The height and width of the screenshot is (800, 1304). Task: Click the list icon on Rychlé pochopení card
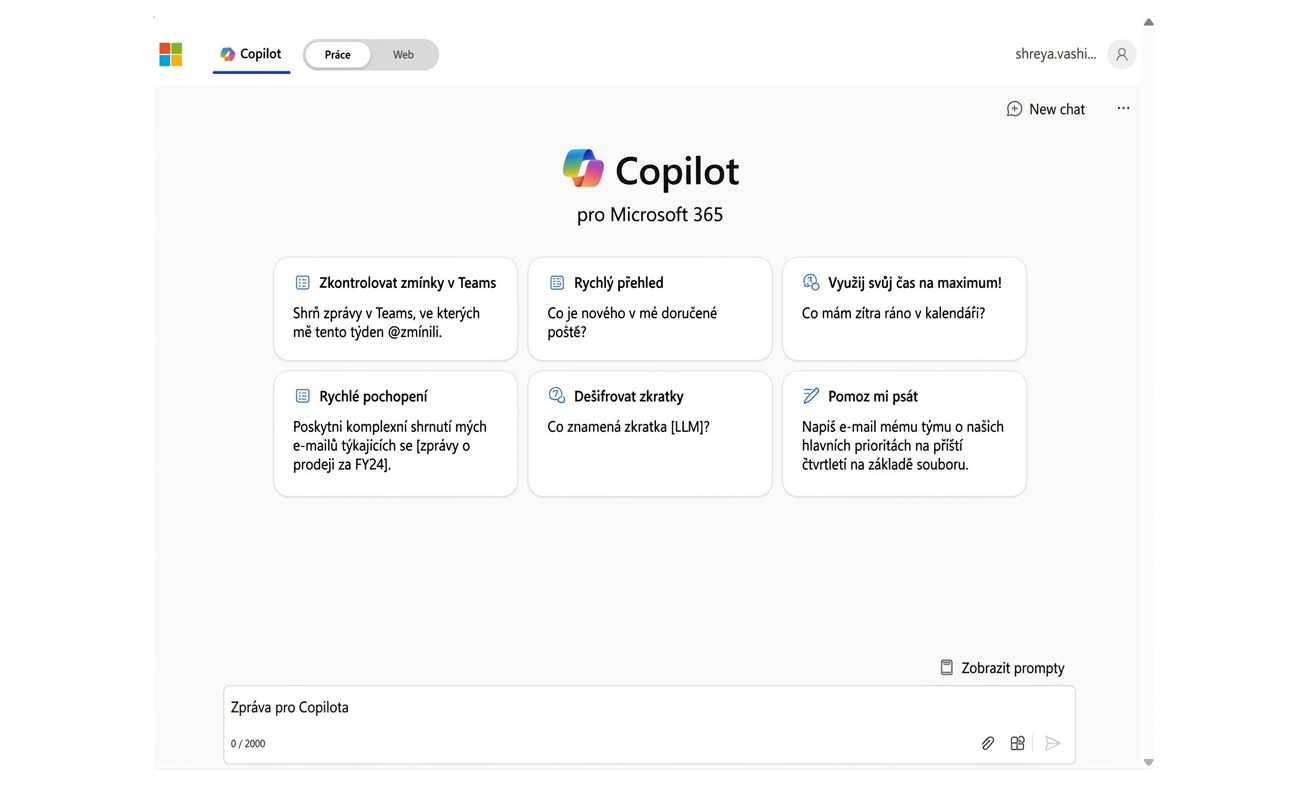tap(302, 396)
